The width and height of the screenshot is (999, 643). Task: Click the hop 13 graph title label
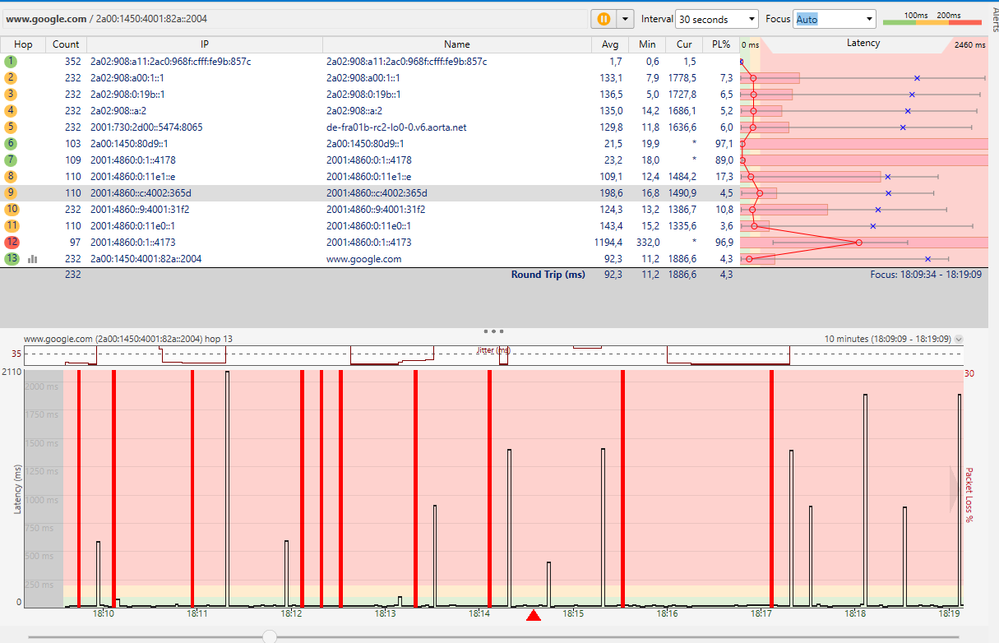tap(128, 339)
